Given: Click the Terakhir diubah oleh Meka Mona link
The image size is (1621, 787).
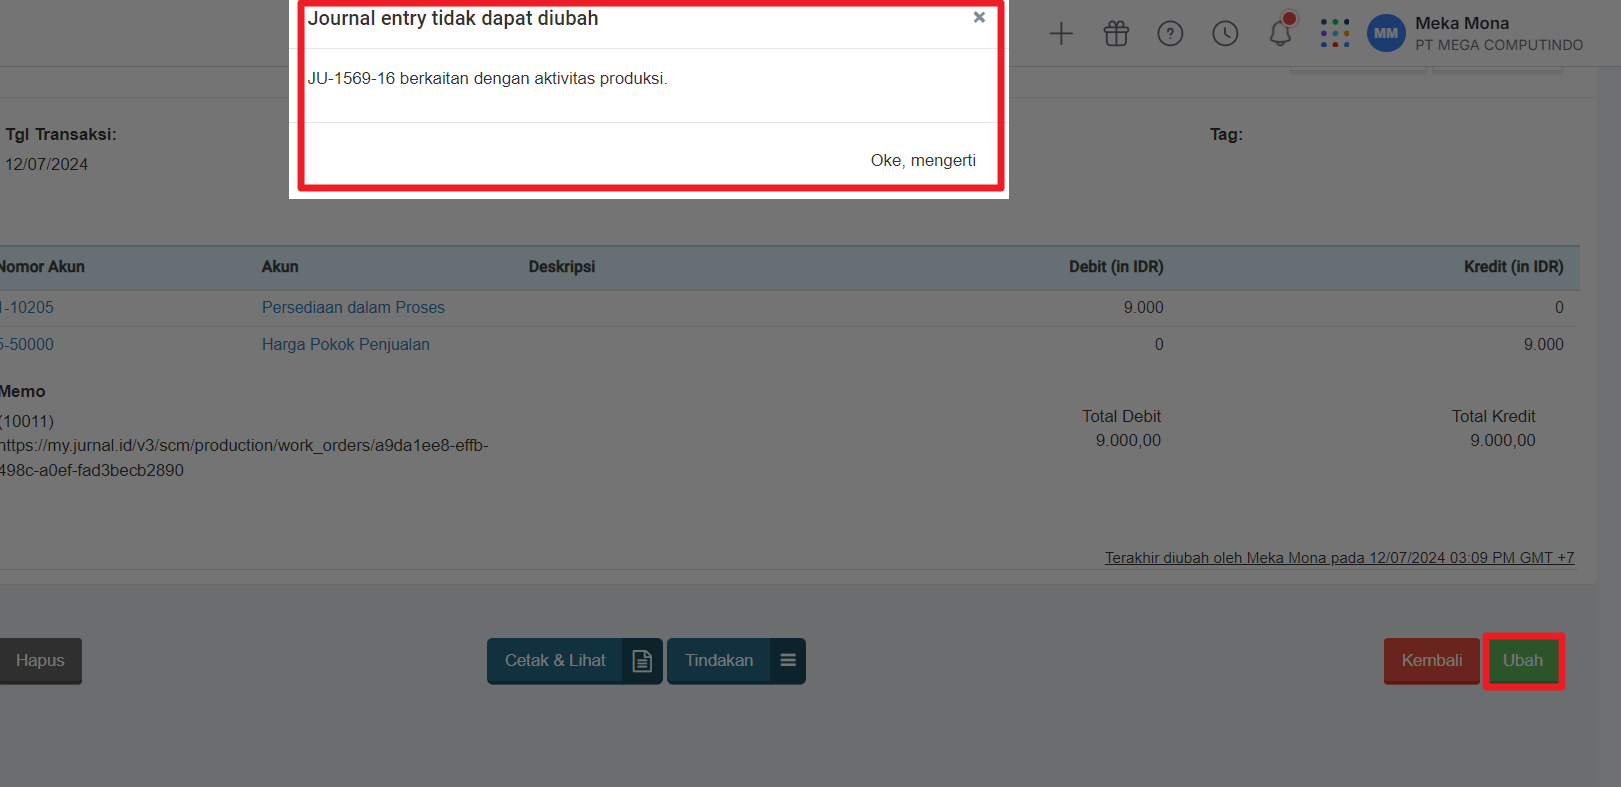Looking at the screenshot, I should coord(1339,558).
